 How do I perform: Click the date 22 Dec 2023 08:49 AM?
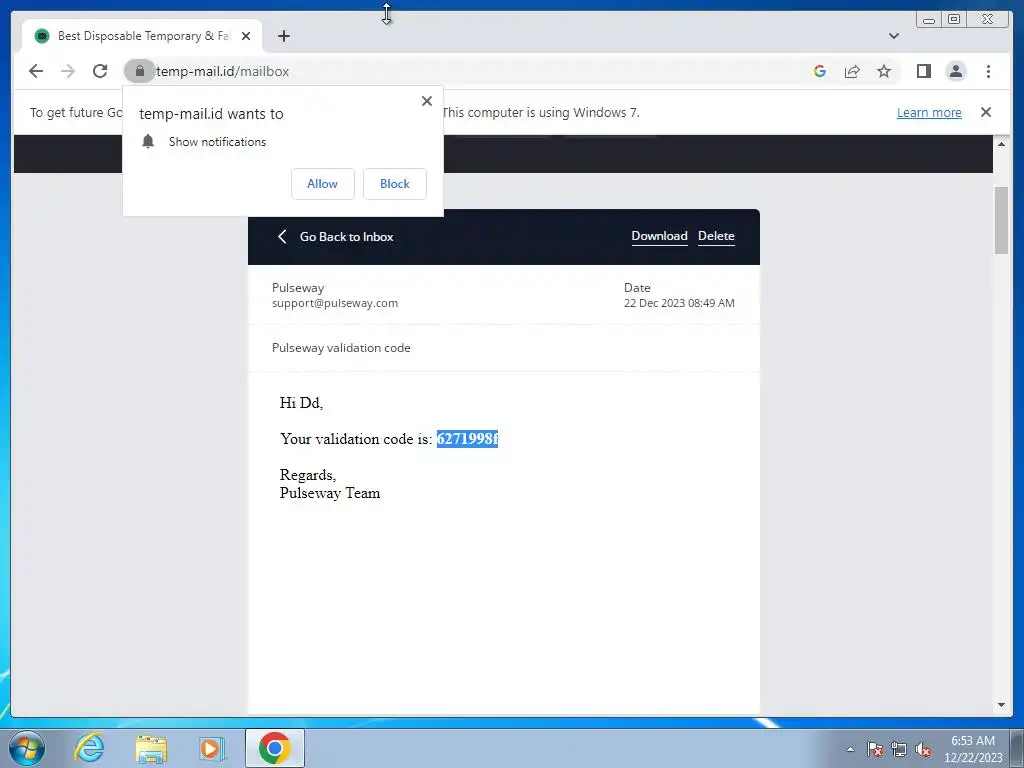(679, 303)
